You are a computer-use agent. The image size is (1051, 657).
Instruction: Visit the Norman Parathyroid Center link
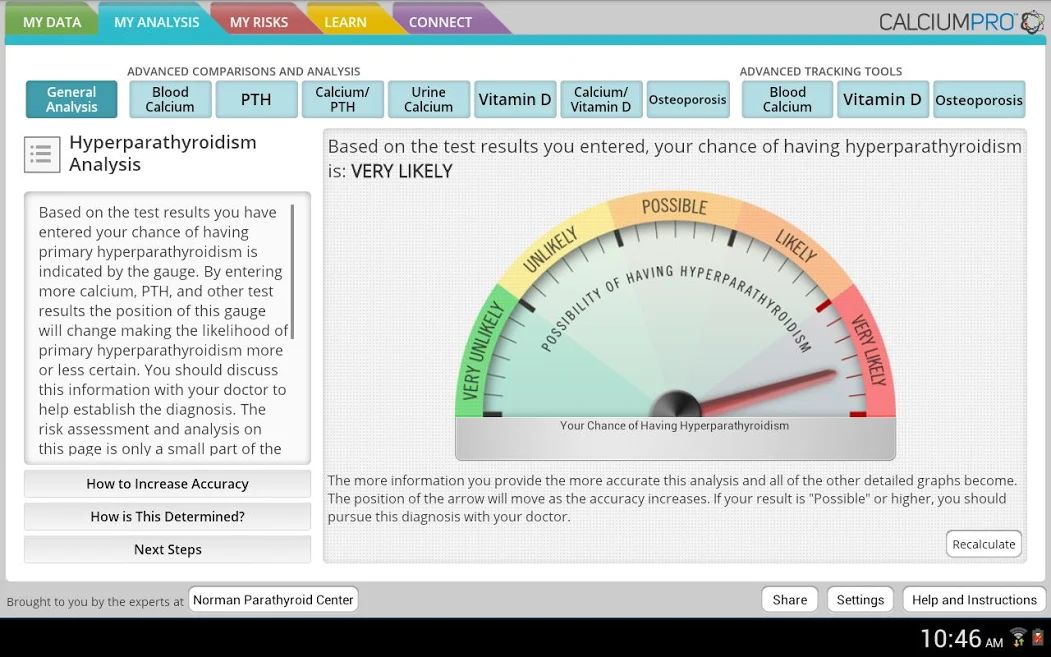(x=273, y=600)
